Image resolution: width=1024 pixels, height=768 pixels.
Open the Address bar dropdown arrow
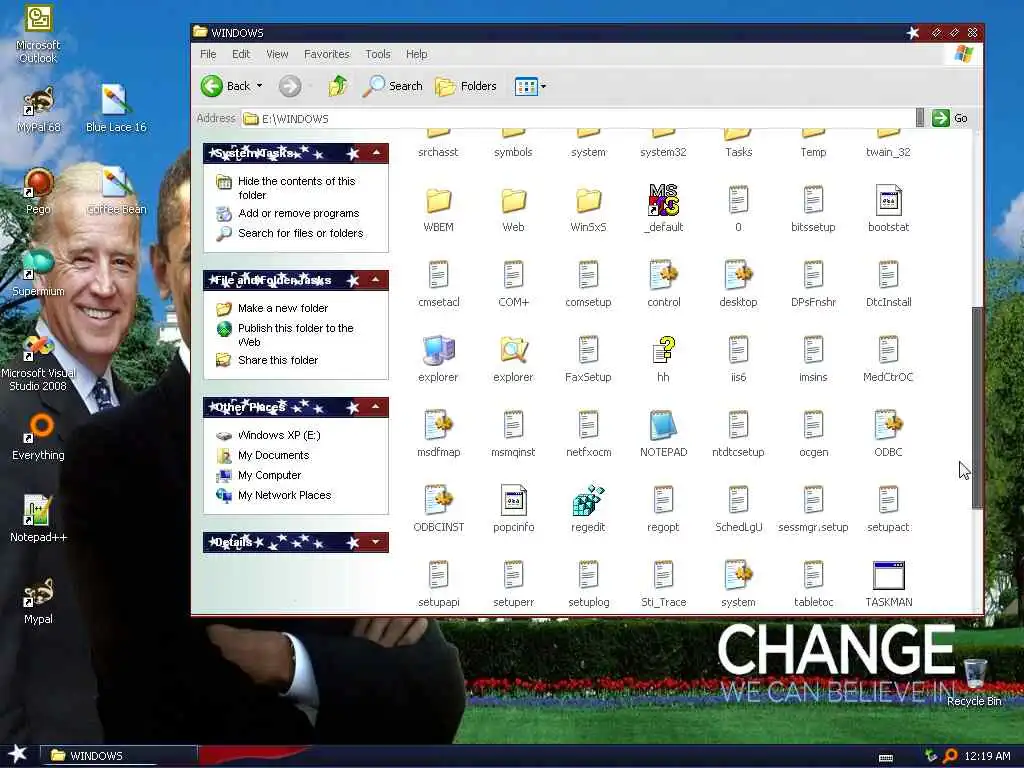click(x=920, y=118)
